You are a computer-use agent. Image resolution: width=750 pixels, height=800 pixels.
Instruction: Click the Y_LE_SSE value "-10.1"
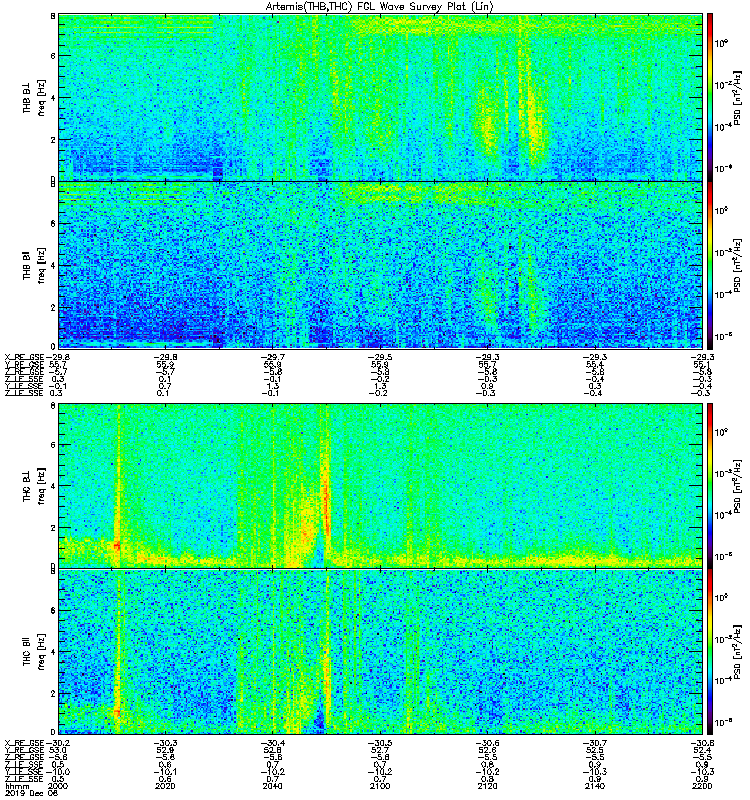click(x=165, y=772)
